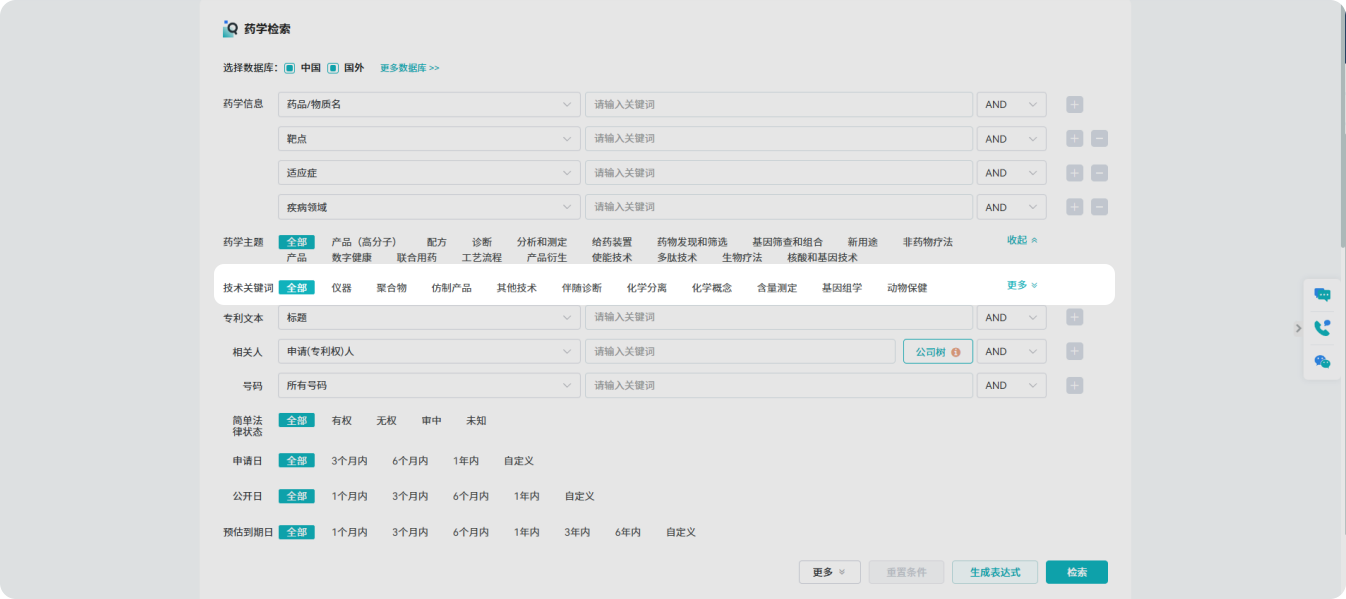Collapse the side panel with the arrow
This screenshot has width=1346, height=599.
click(1298, 328)
